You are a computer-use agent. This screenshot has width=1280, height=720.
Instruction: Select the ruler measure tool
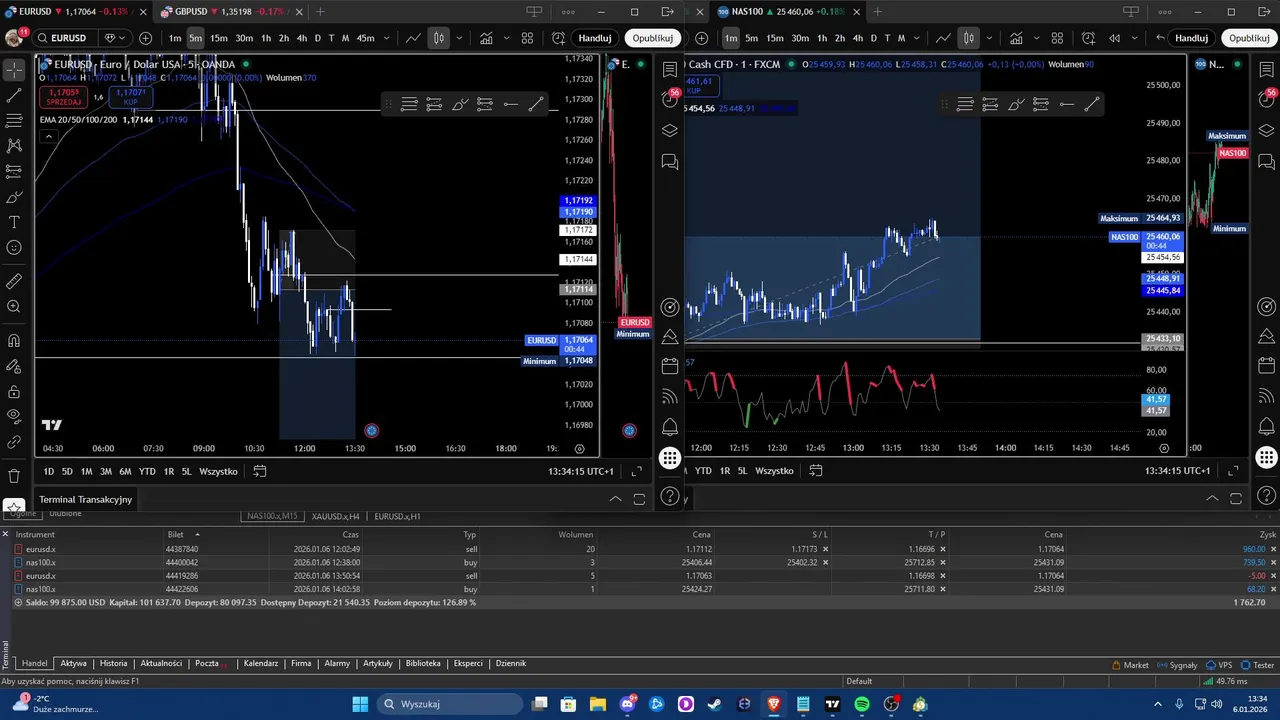(14, 282)
